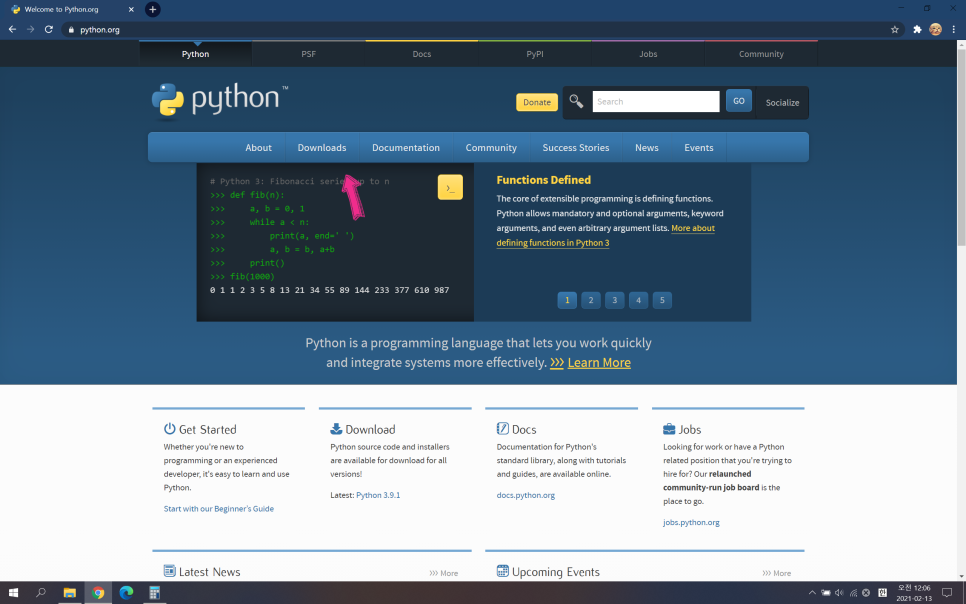
Task: Click the Latest News icon
Action: coord(169,571)
